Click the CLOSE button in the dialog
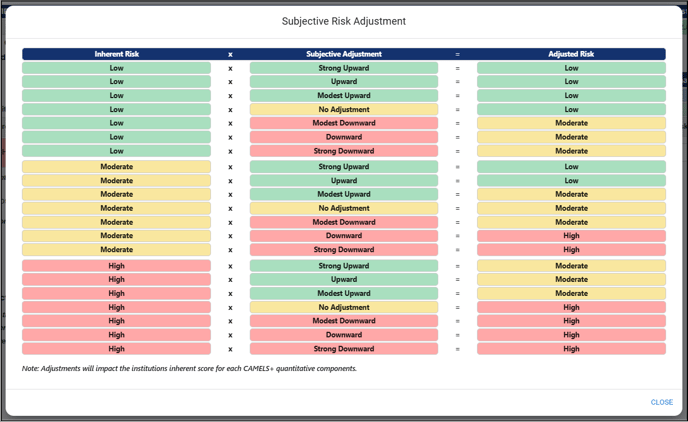The width and height of the screenshot is (688, 422). [x=661, y=402]
